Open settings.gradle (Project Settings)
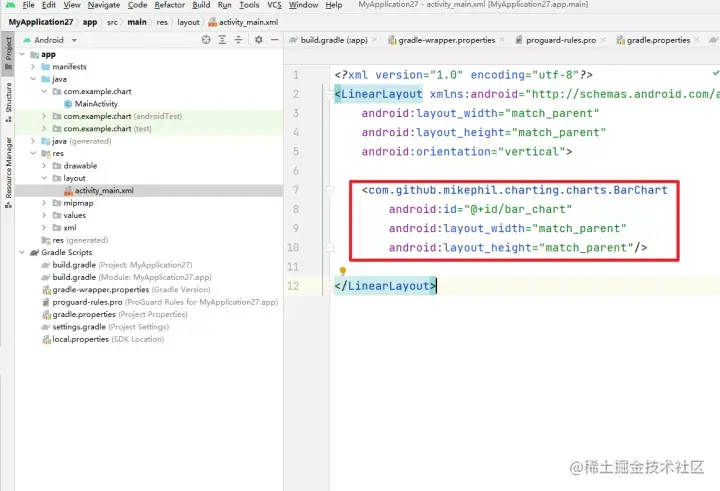Viewport: 720px width, 491px height. [105, 327]
